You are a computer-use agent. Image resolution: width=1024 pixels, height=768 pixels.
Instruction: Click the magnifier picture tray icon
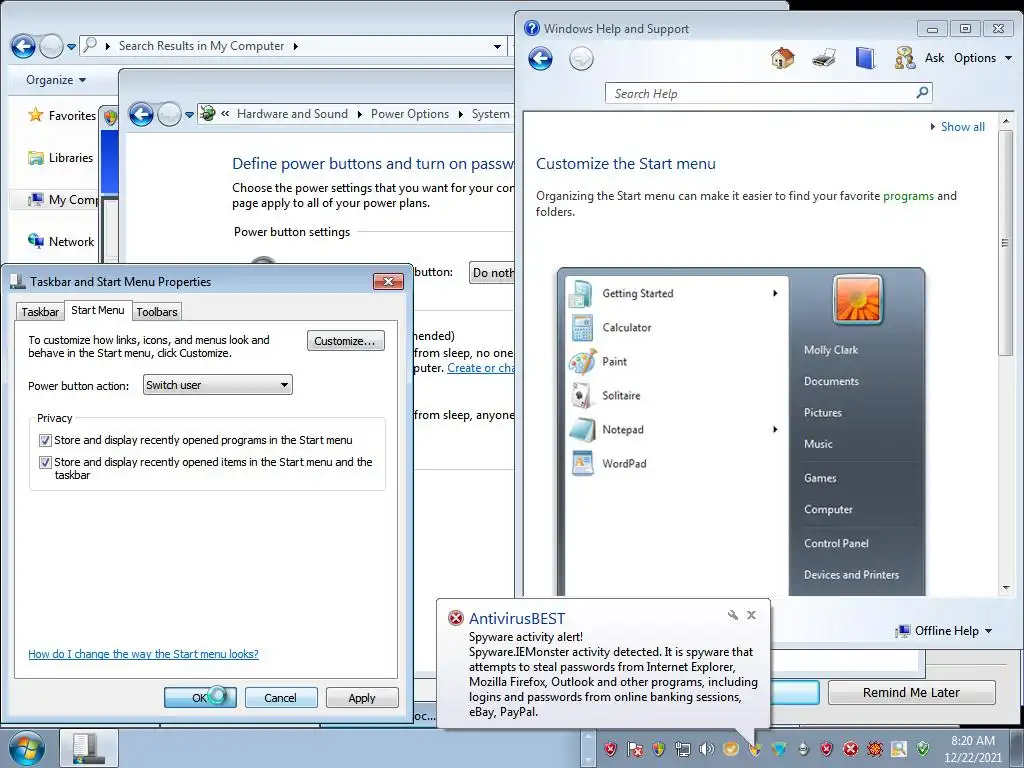pyautogui.click(x=899, y=748)
